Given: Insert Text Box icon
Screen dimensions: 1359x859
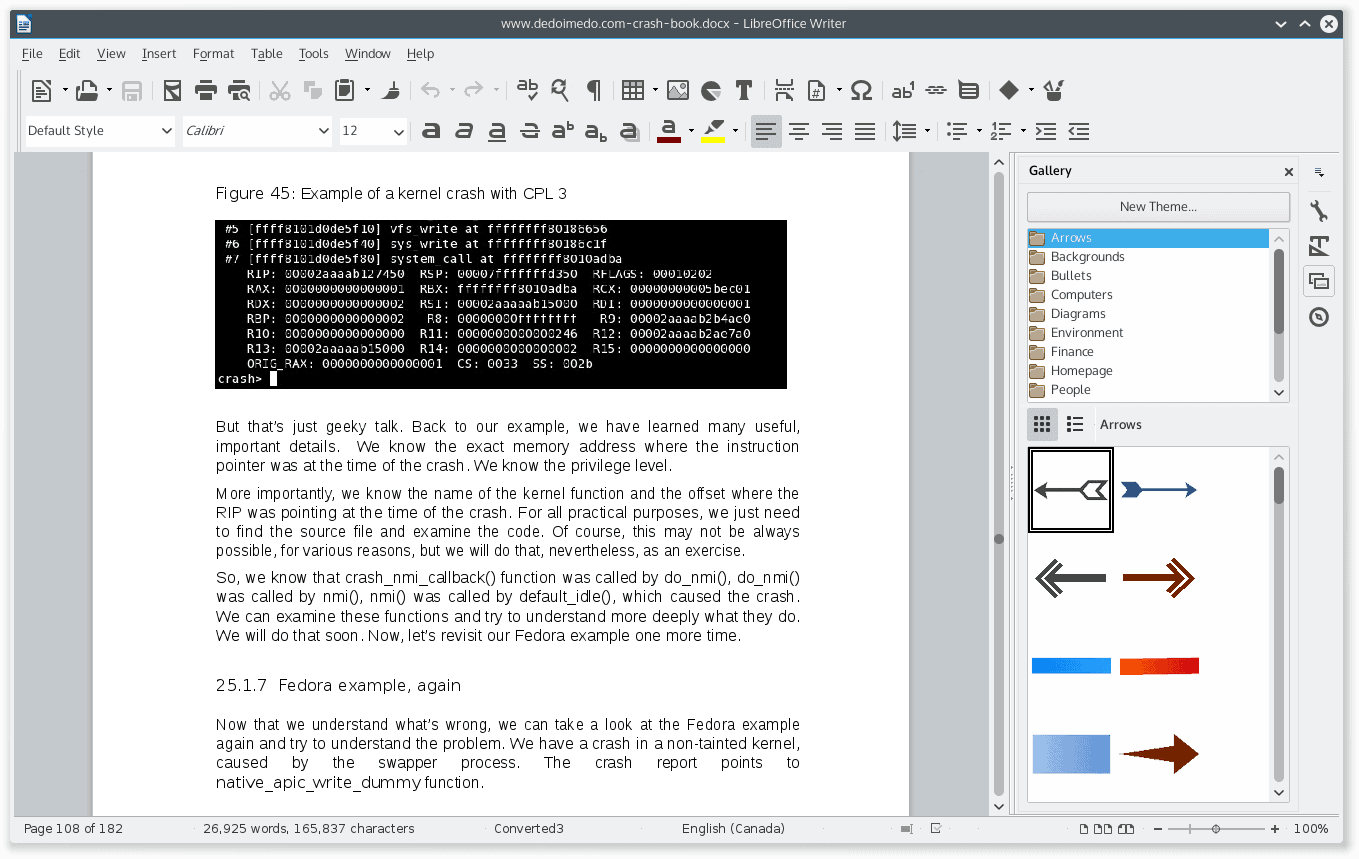Looking at the screenshot, I should pos(743,91).
